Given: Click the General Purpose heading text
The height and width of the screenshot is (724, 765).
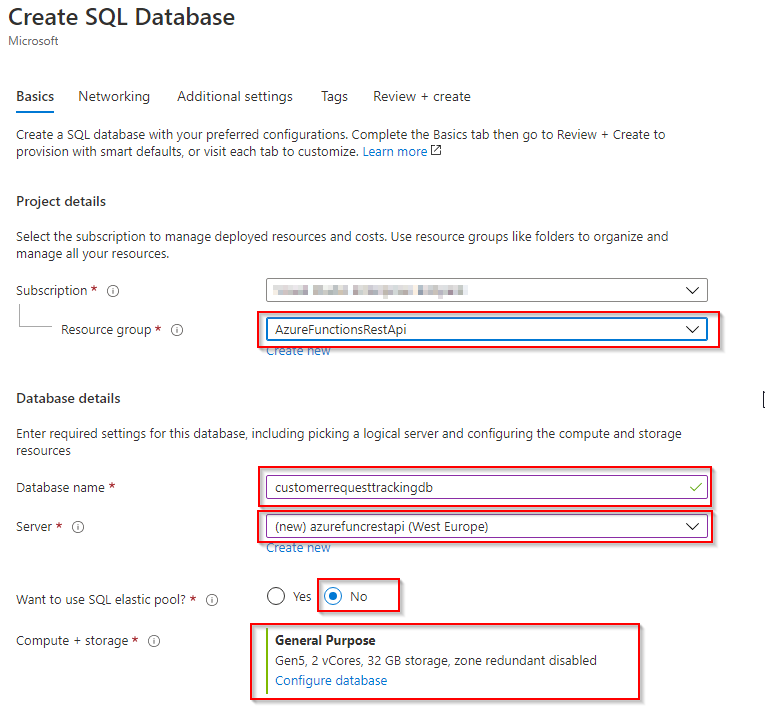Looking at the screenshot, I should click(x=325, y=640).
